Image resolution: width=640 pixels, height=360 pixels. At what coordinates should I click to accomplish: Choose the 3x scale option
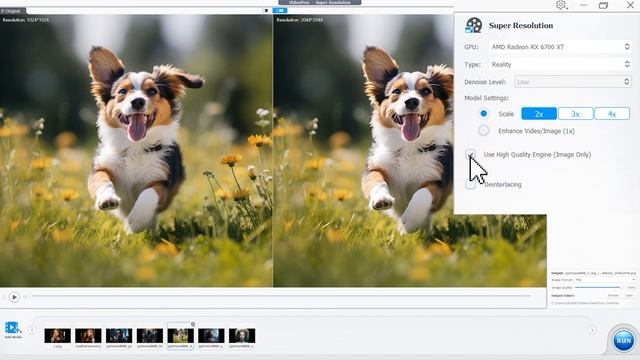pyautogui.click(x=576, y=114)
